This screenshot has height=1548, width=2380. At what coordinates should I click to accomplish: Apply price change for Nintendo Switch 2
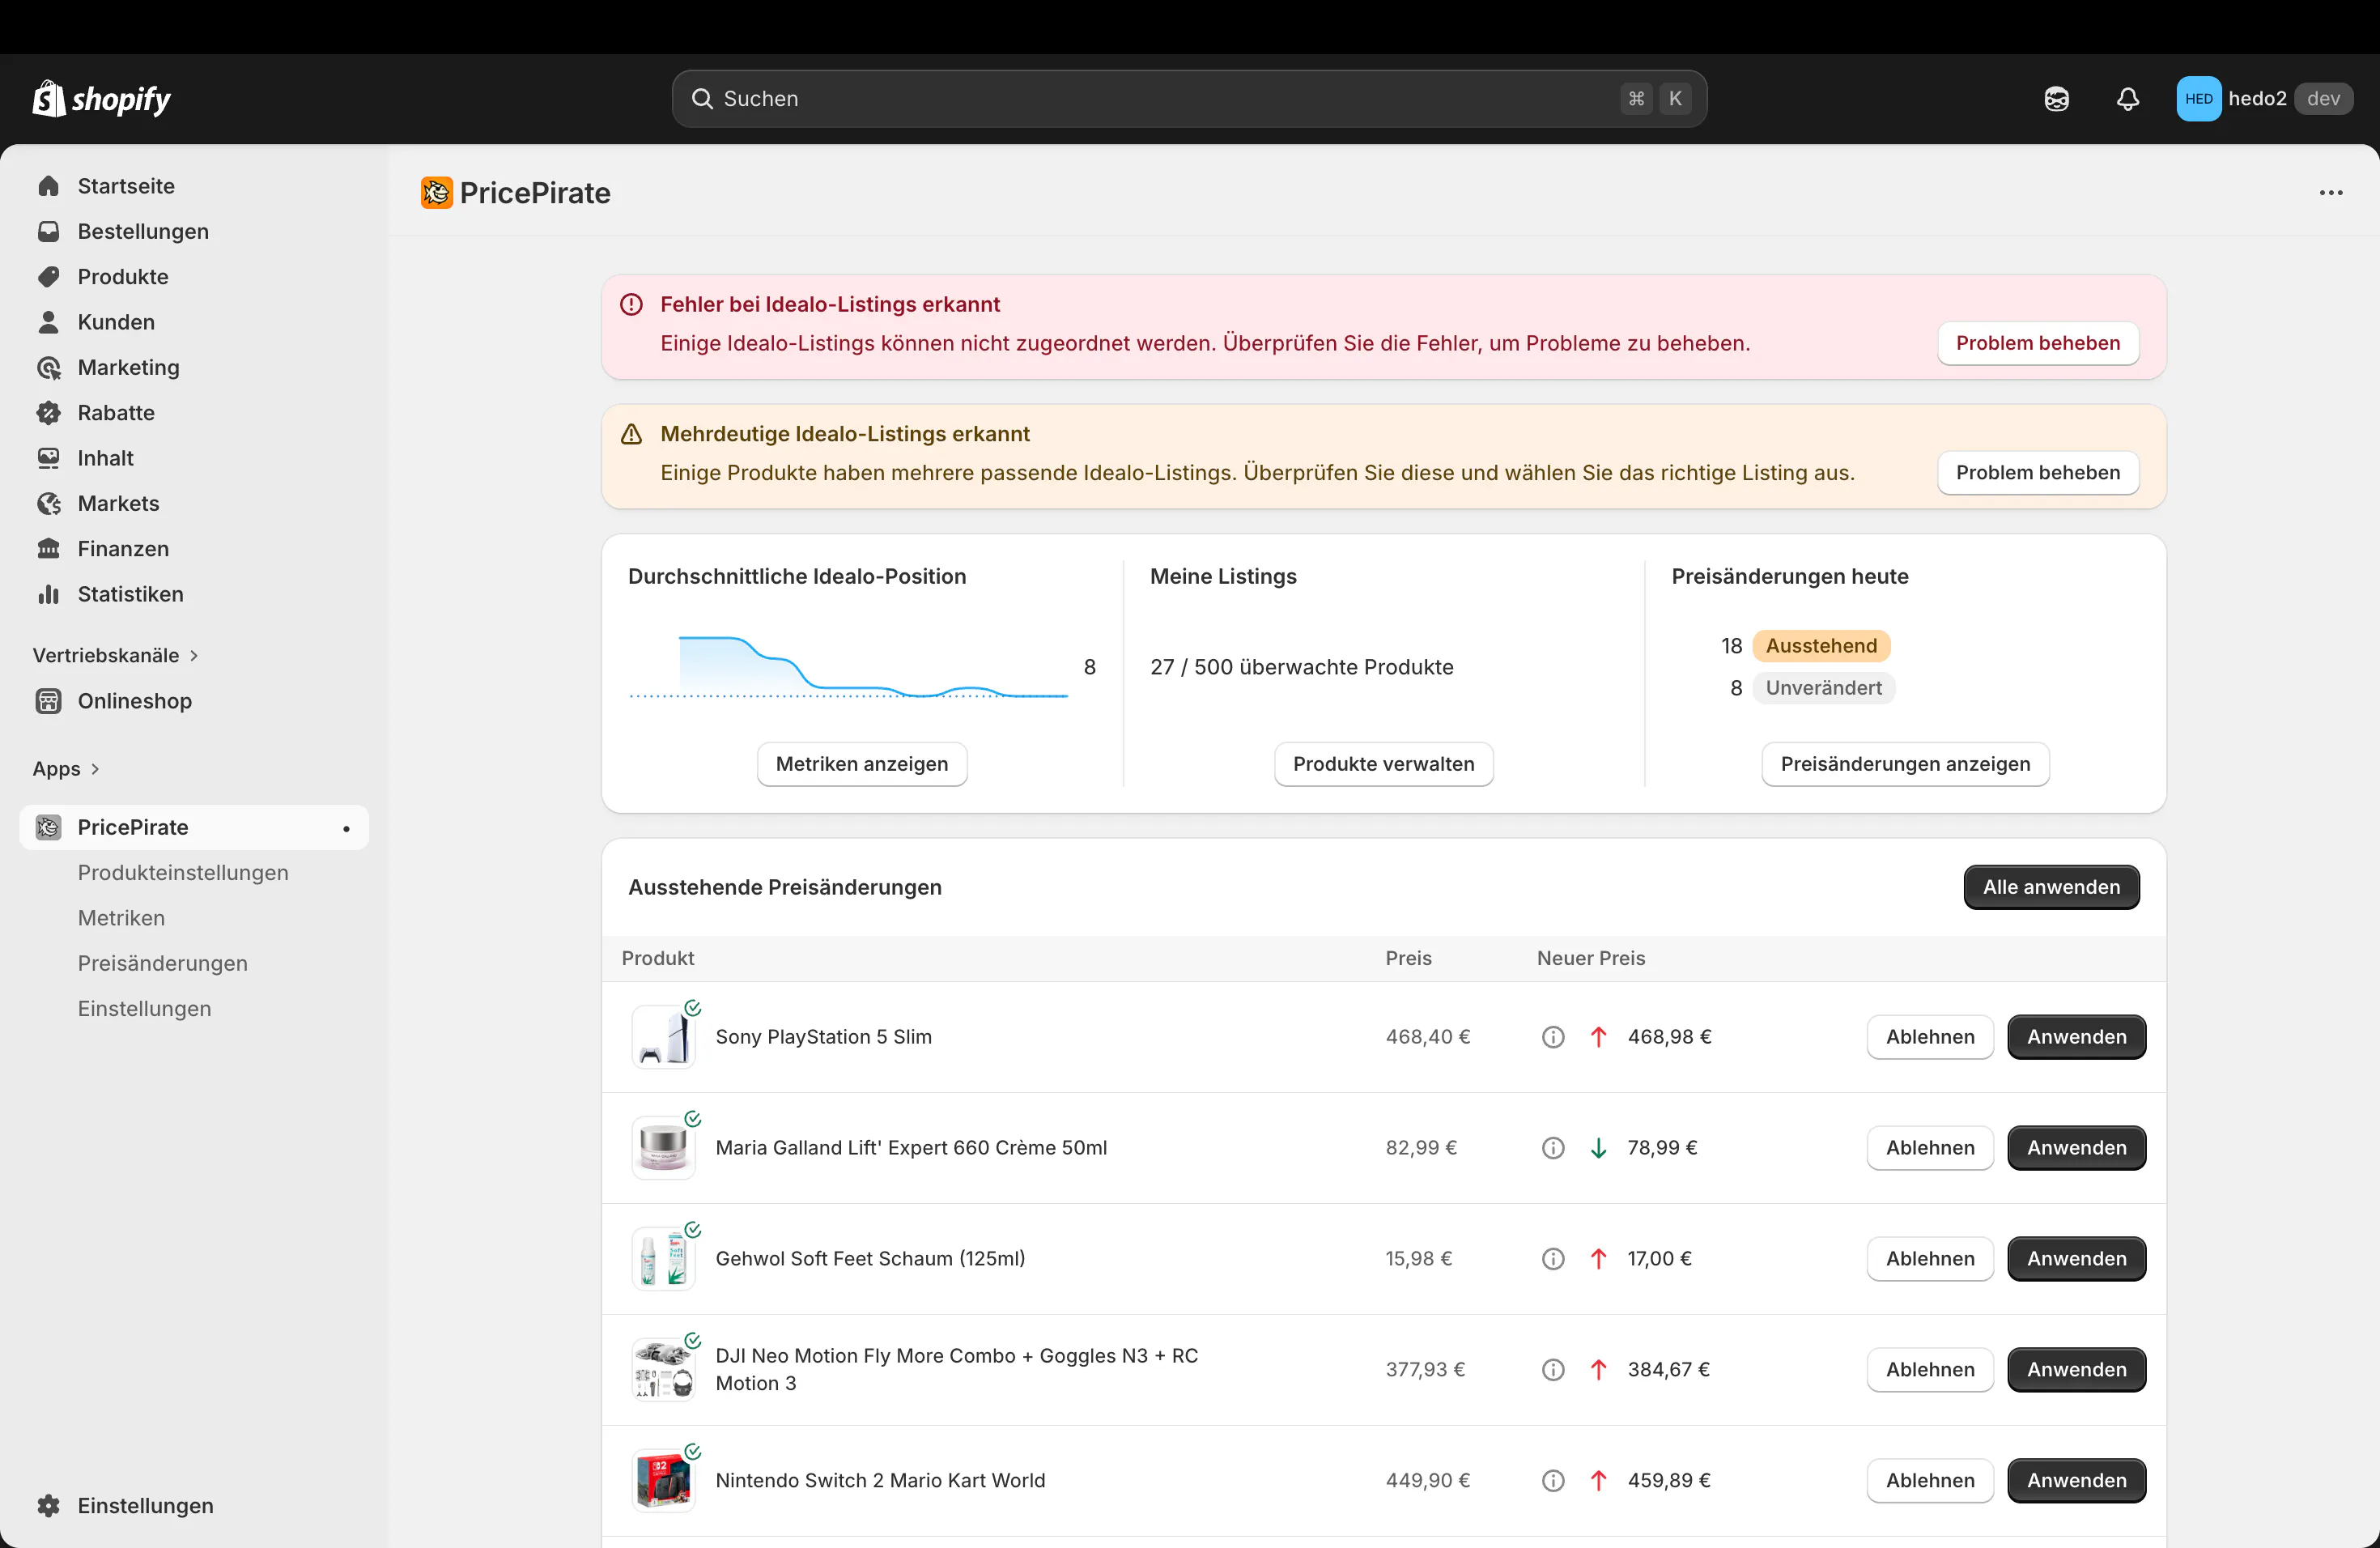click(2077, 1481)
